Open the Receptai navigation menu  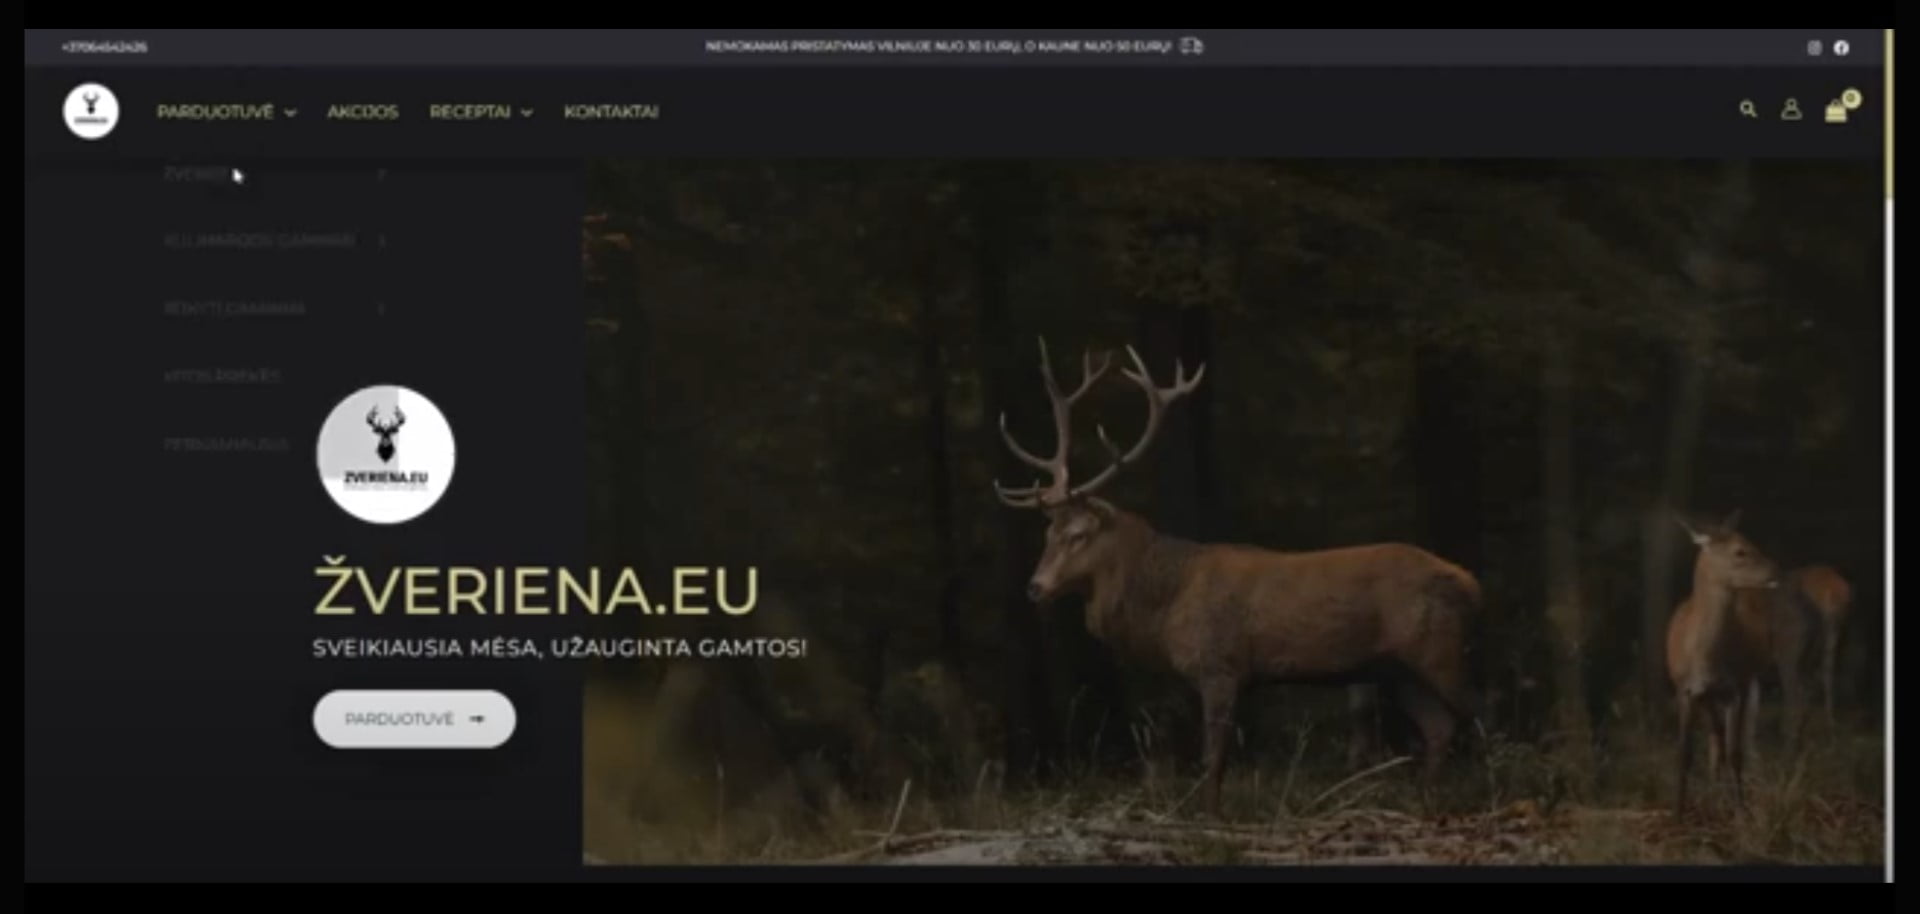coord(470,112)
